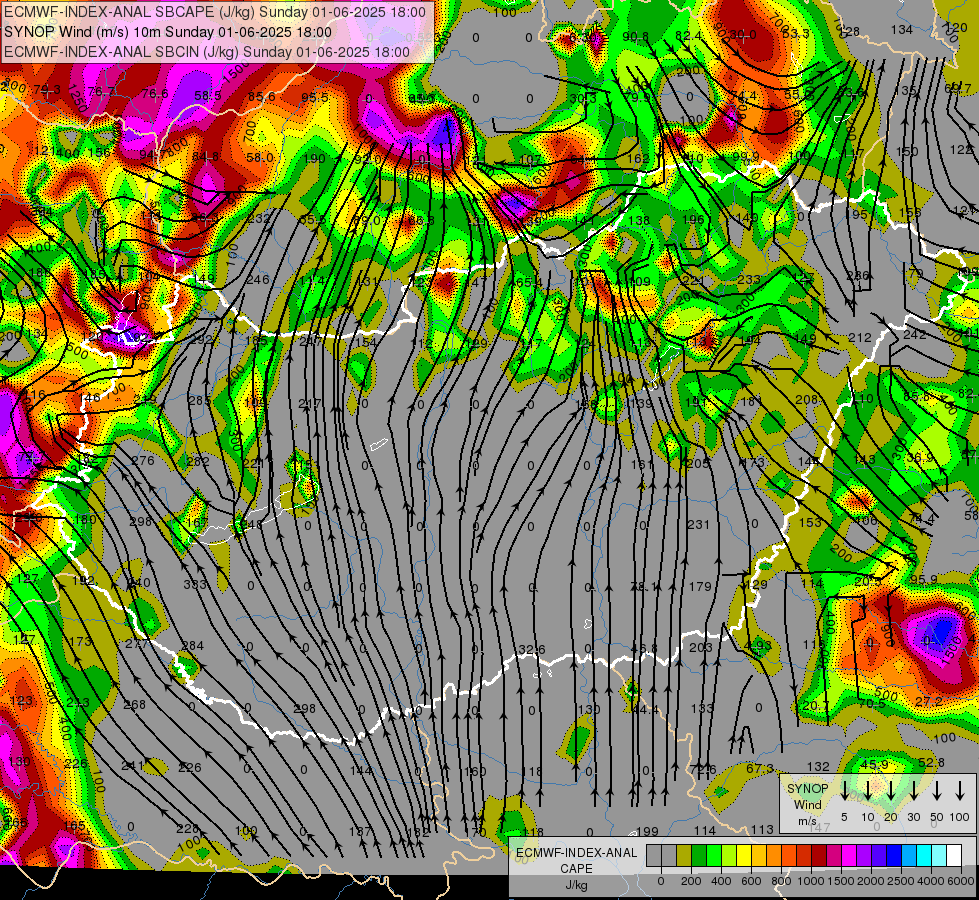Click the J/kg unit label in legend
This screenshot has width=979, height=900.
(x=576, y=885)
